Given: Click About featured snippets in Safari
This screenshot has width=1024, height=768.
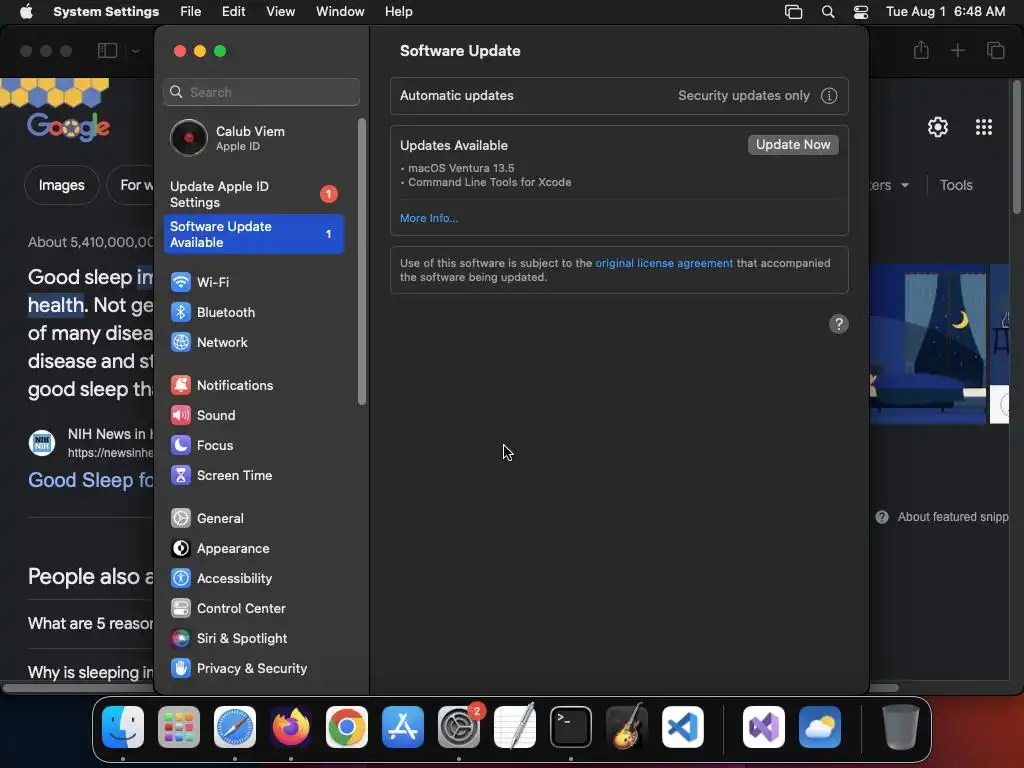Looking at the screenshot, I should click(x=943, y=517).
